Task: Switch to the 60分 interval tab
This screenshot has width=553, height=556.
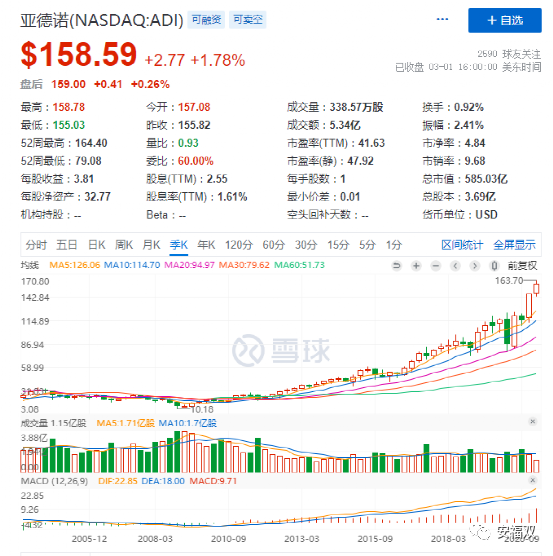Action: tap(274, 245)
